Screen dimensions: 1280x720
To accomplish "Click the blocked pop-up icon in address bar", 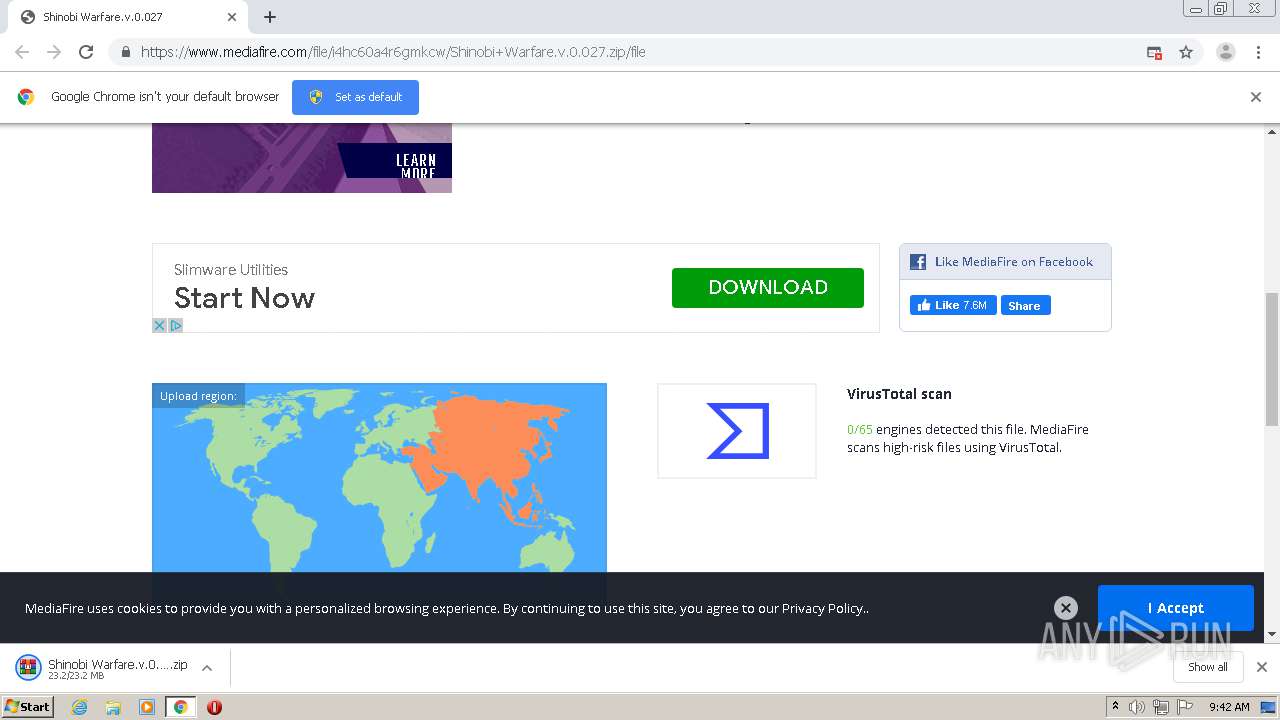I will 1154,52.
